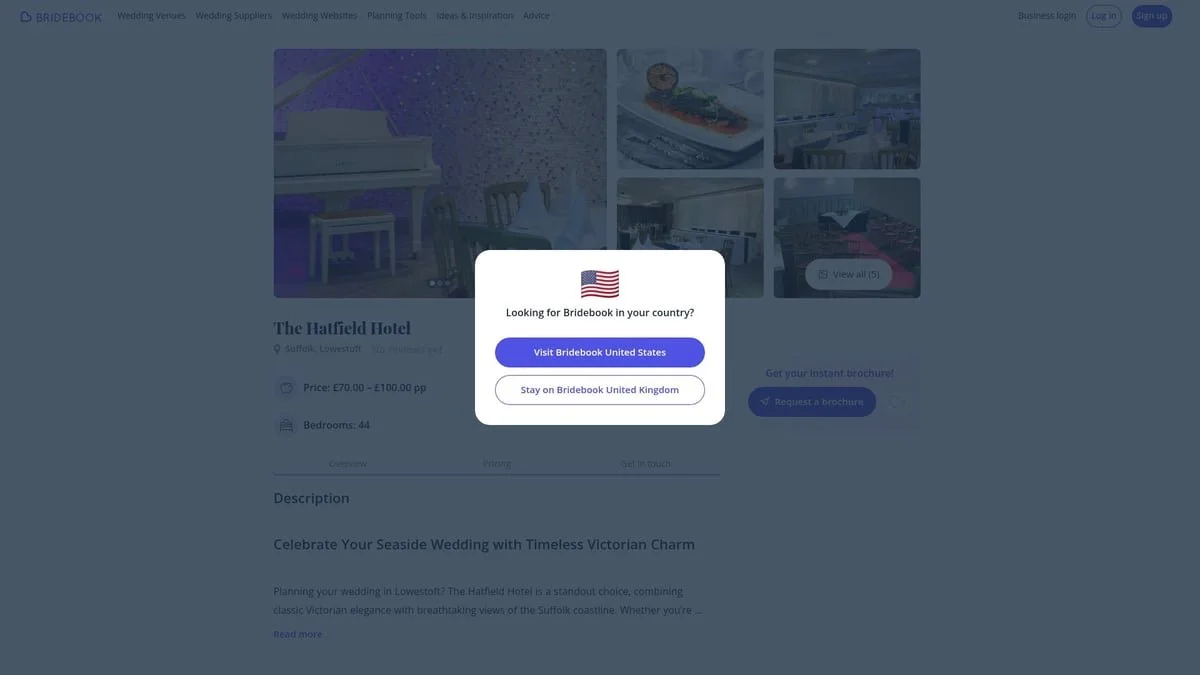Click the US flag in the popup
The height and width of the screenshot is (675, 1200).
(x=600, y=284)
